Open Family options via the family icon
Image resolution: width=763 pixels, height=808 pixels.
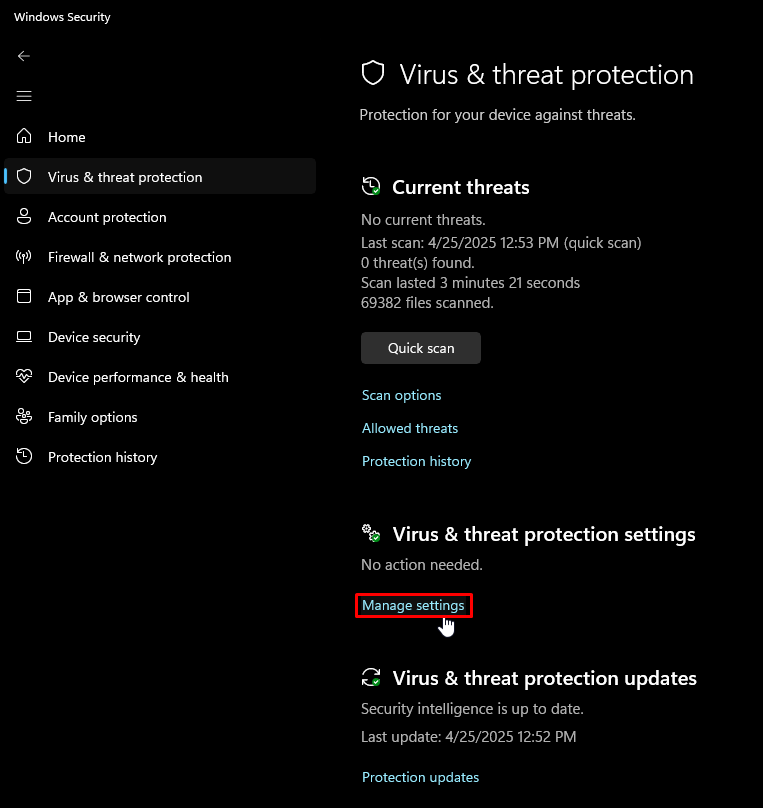pos(24,417)
